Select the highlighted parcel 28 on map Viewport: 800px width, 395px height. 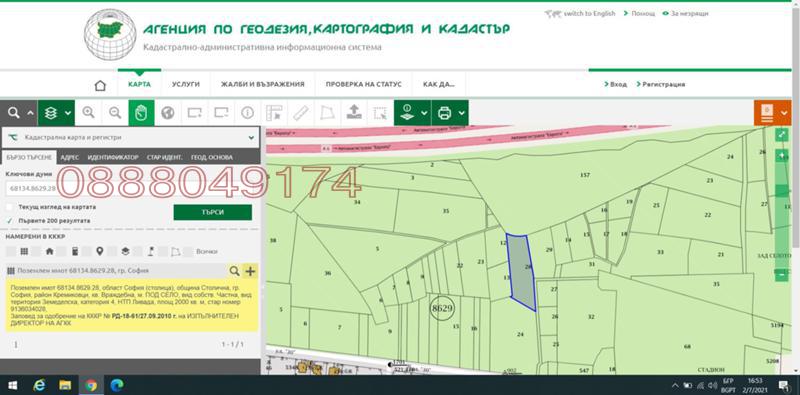522,271
